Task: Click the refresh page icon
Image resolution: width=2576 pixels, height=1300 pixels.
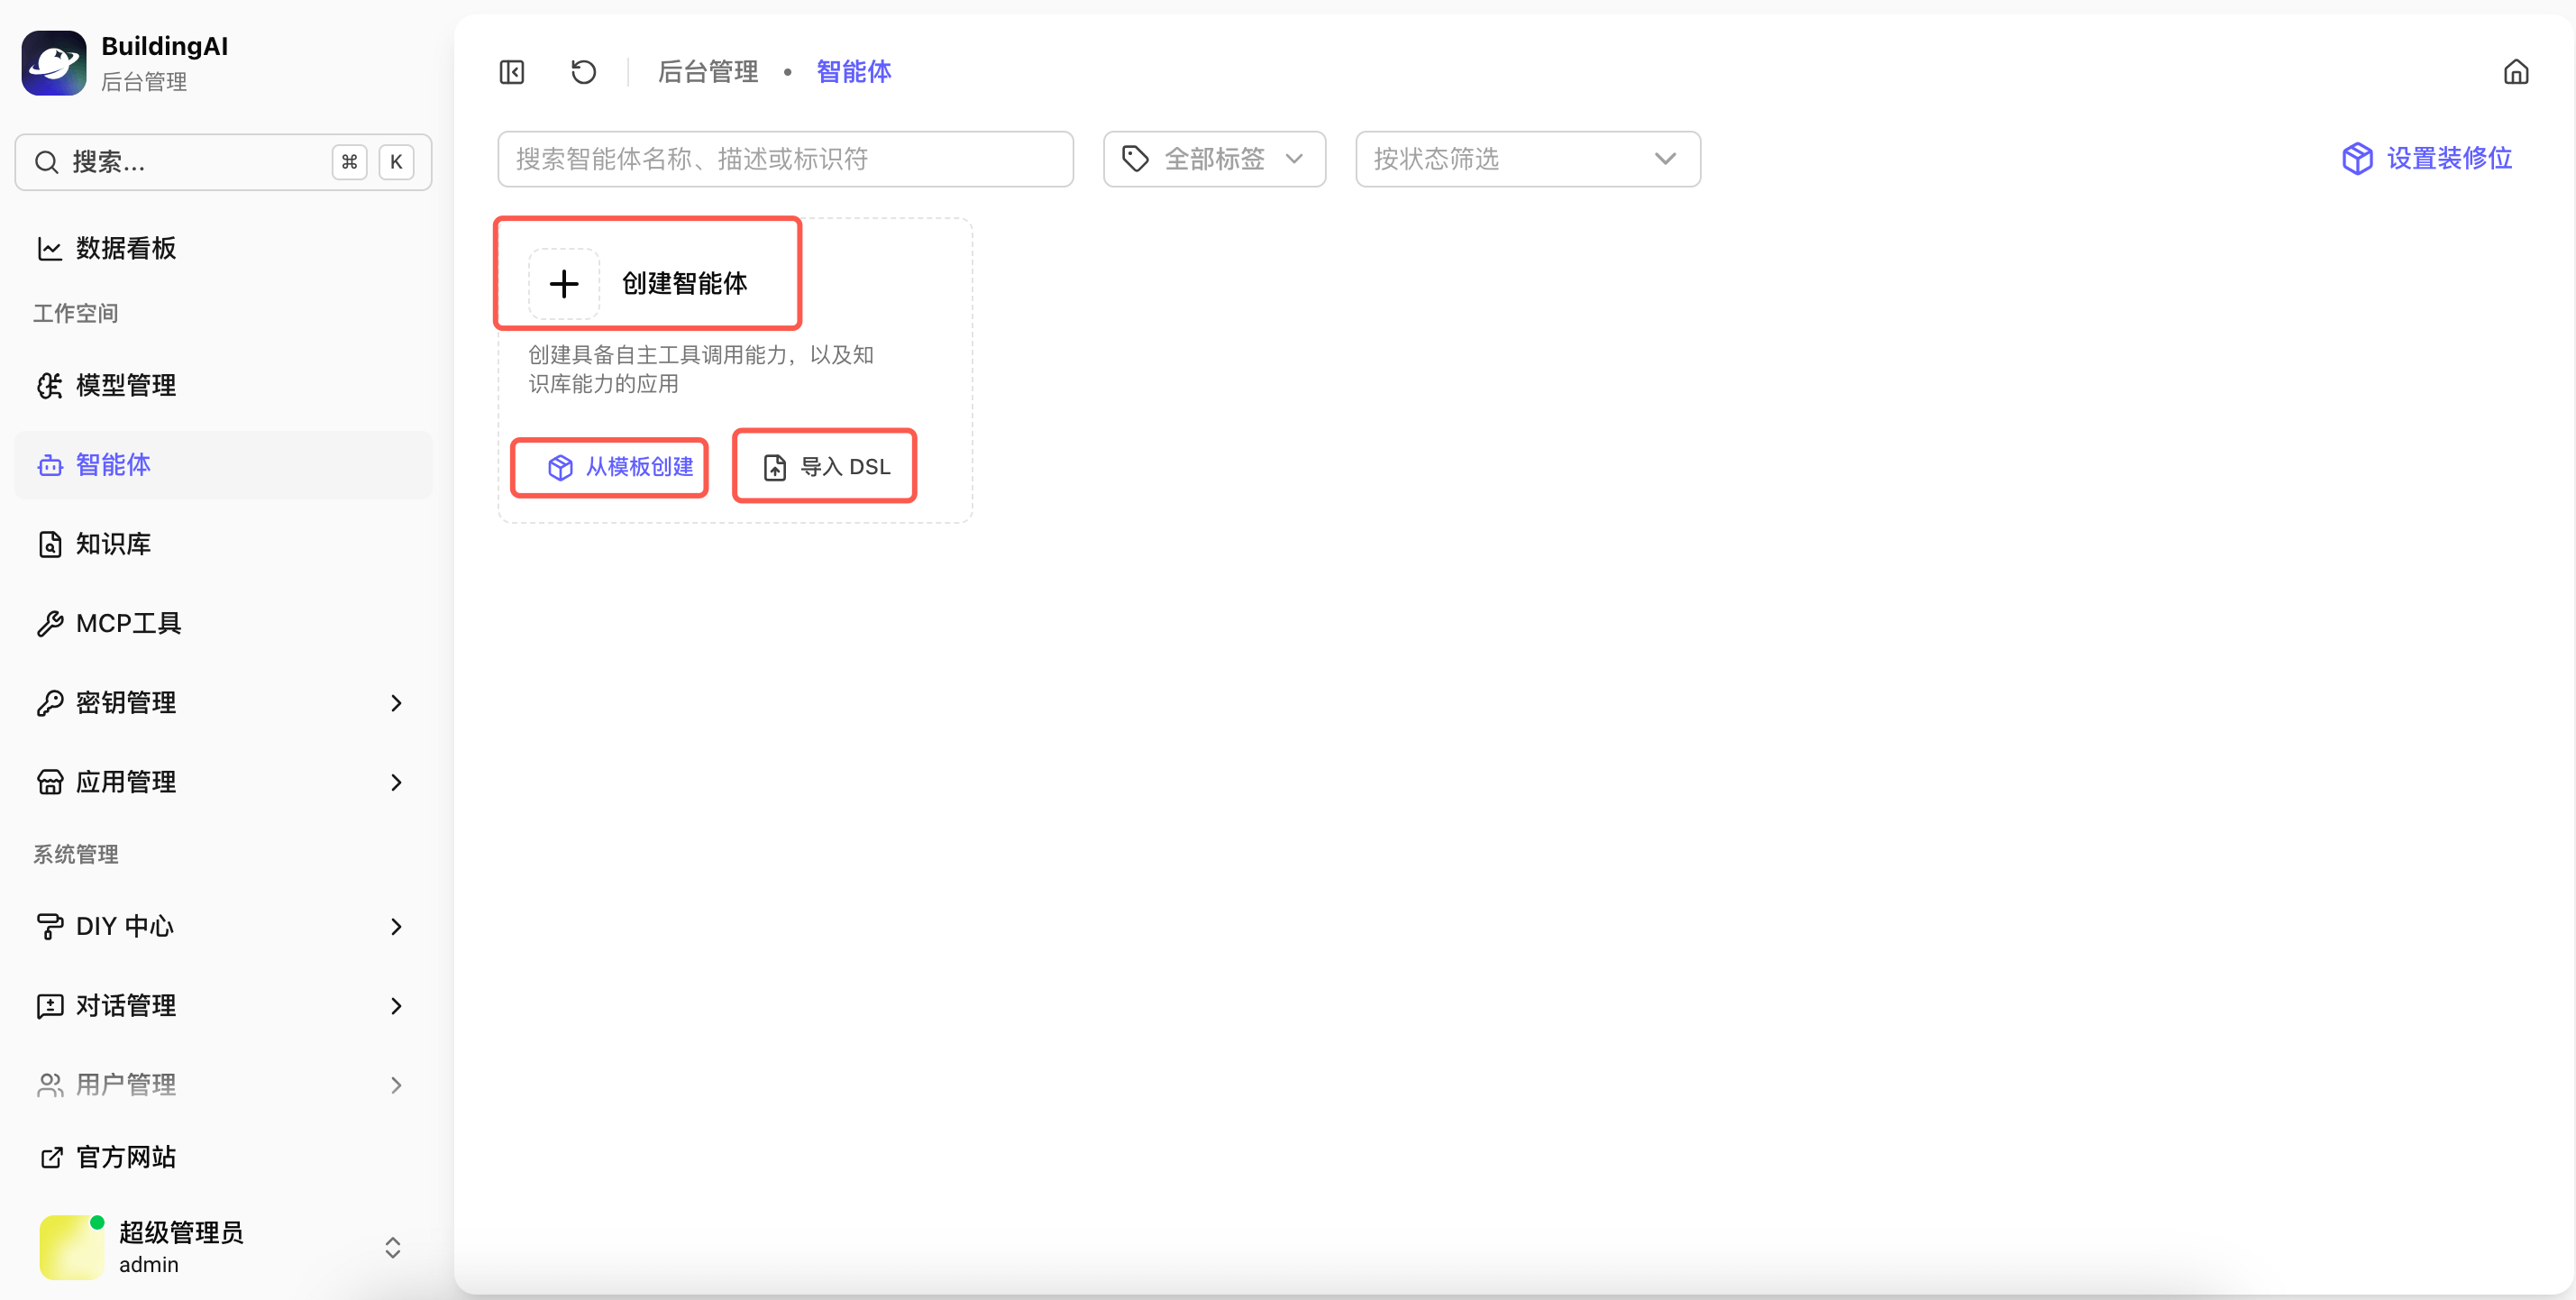Action: point(583,72)
